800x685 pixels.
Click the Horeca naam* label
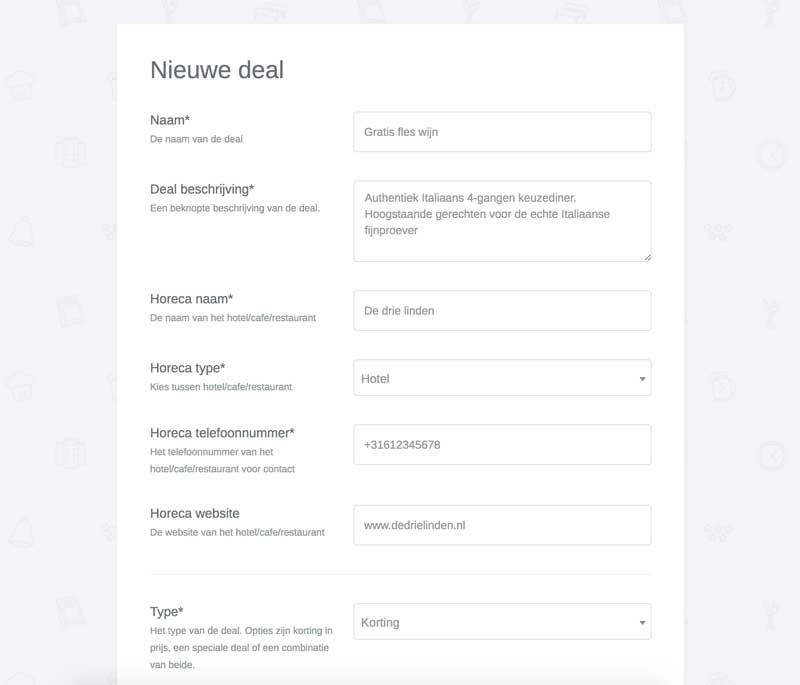click(x=191, y=299)
